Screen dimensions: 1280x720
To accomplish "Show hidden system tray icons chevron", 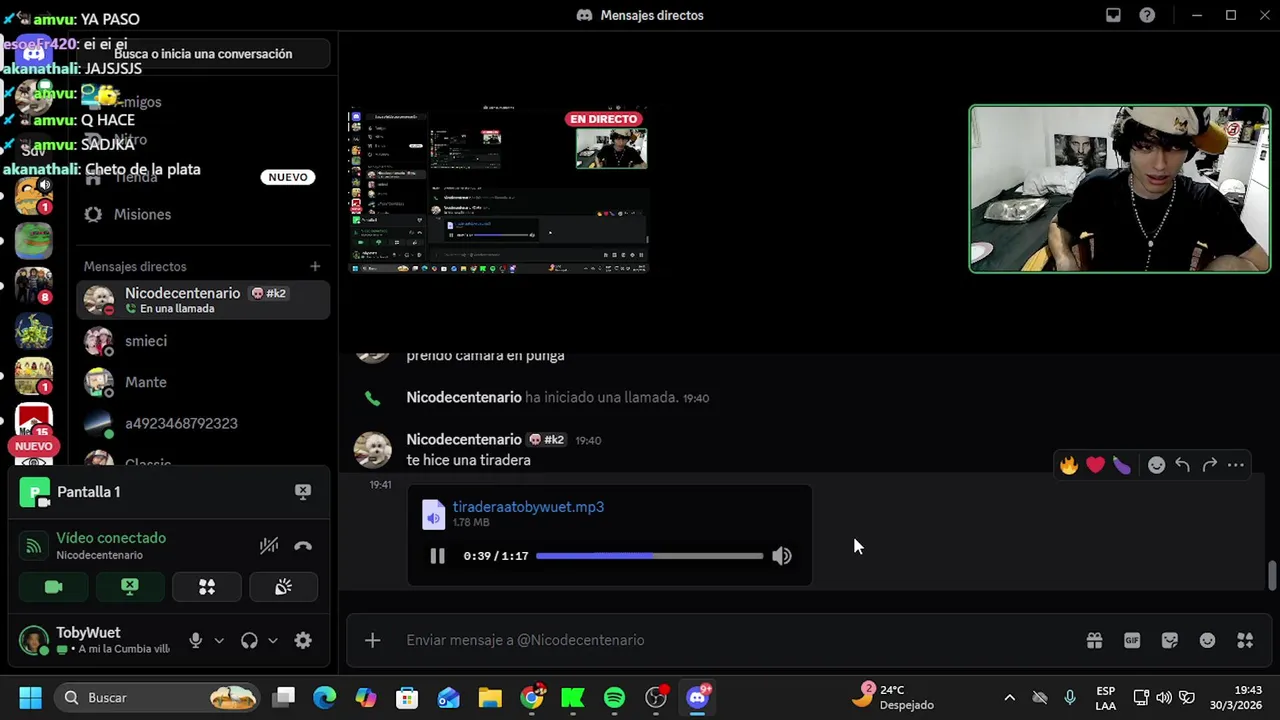I will click(x=1009, y=698).
